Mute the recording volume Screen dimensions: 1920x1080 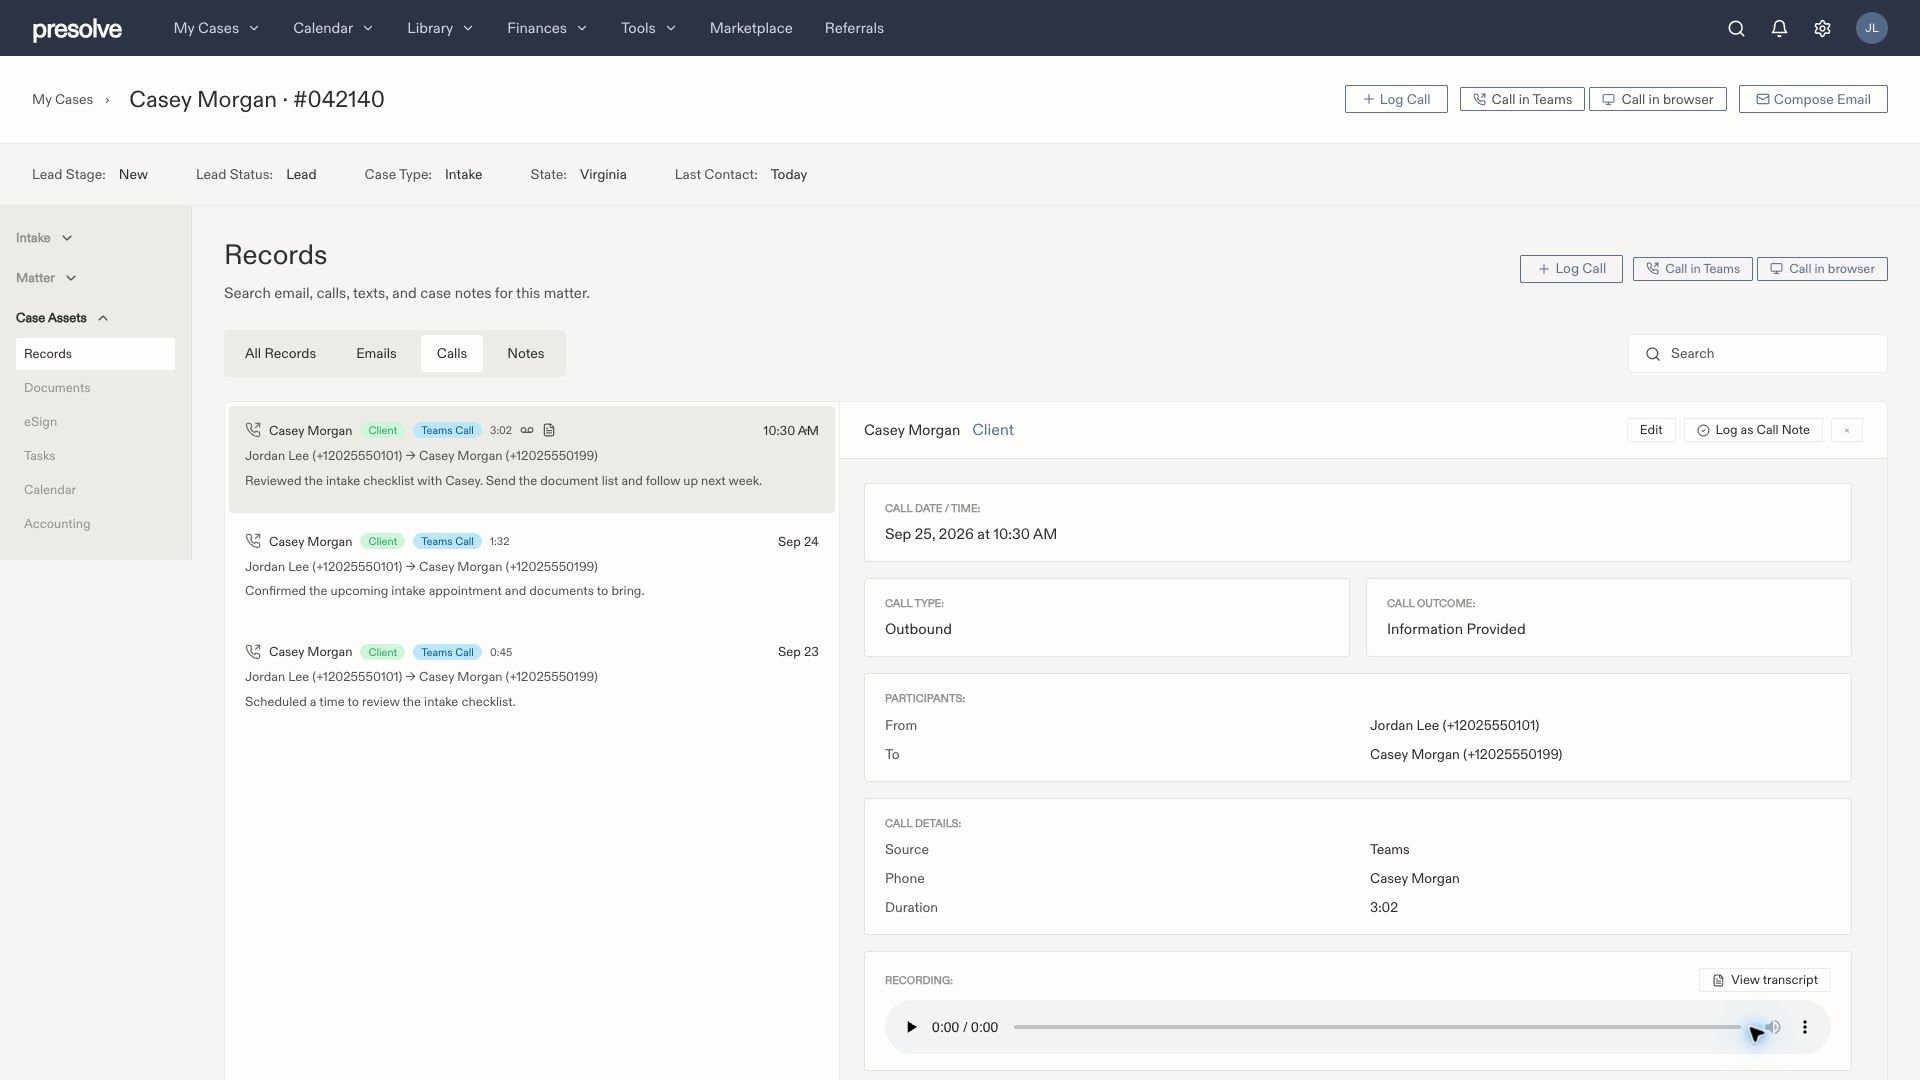(x=1772, y=1027)
